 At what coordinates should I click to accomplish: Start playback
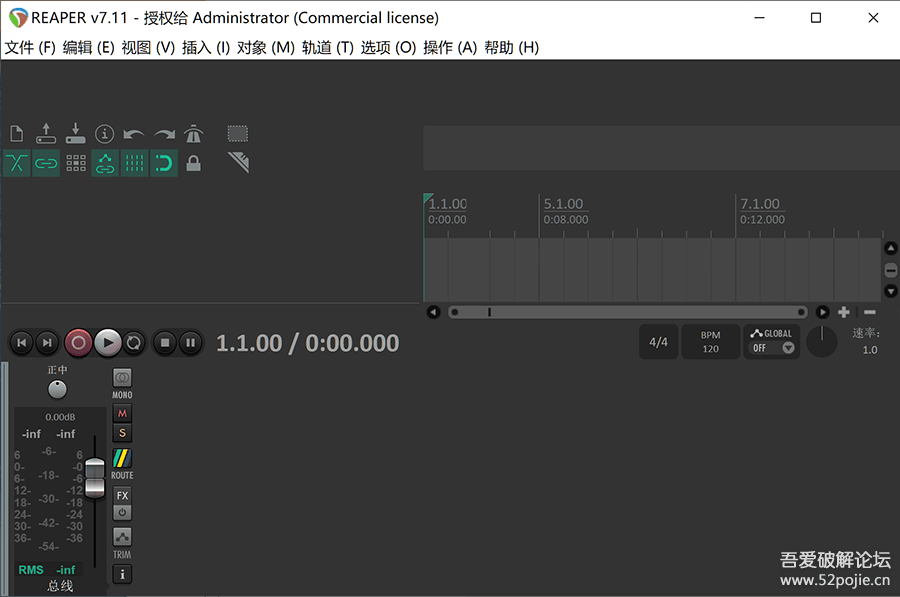(x=108, y=343)
